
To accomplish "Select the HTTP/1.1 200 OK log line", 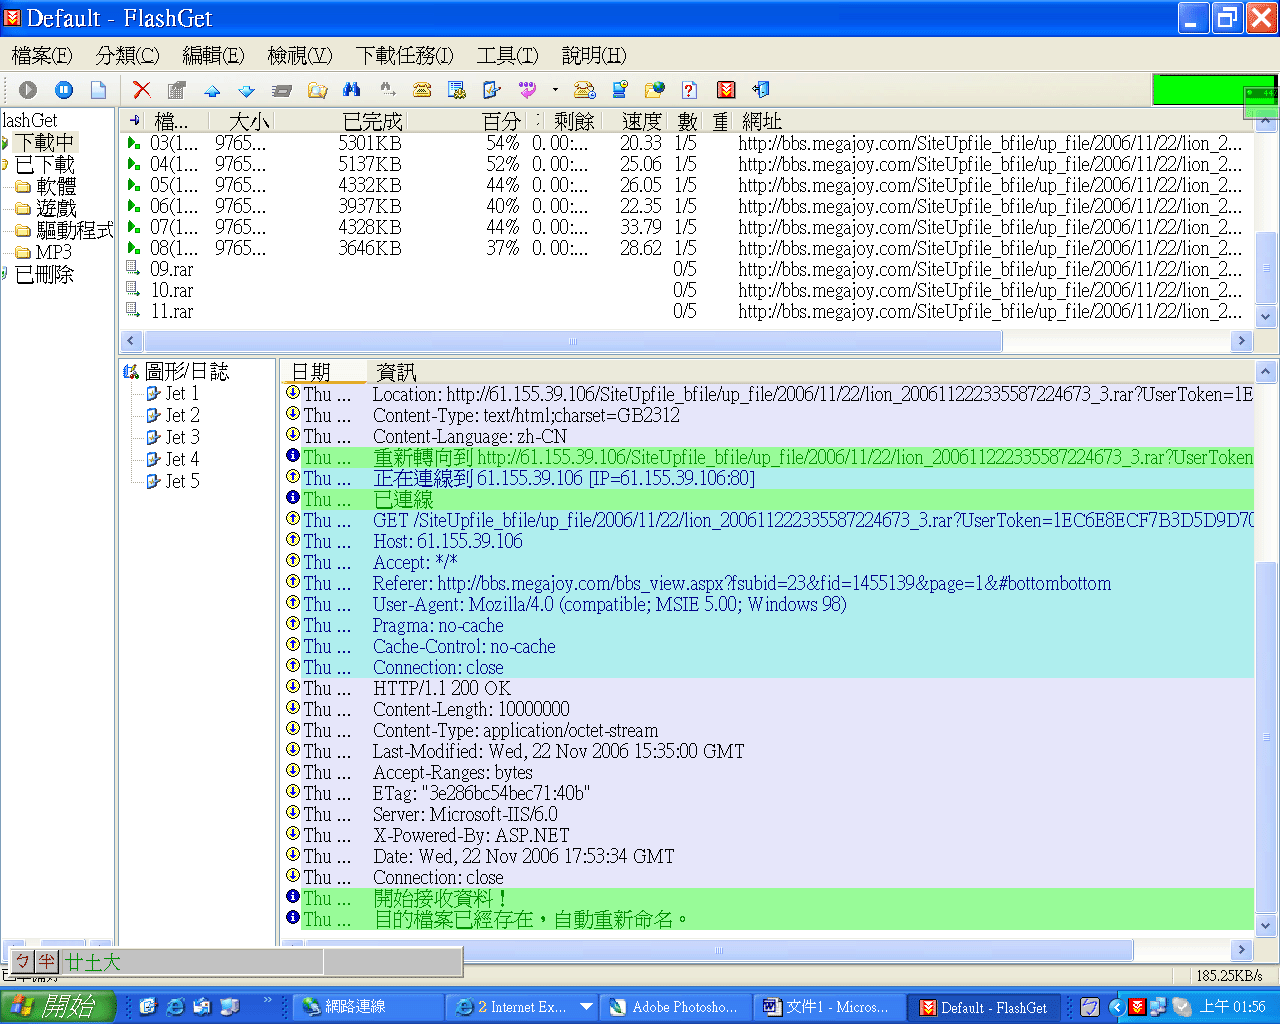I will coord(768,688).
